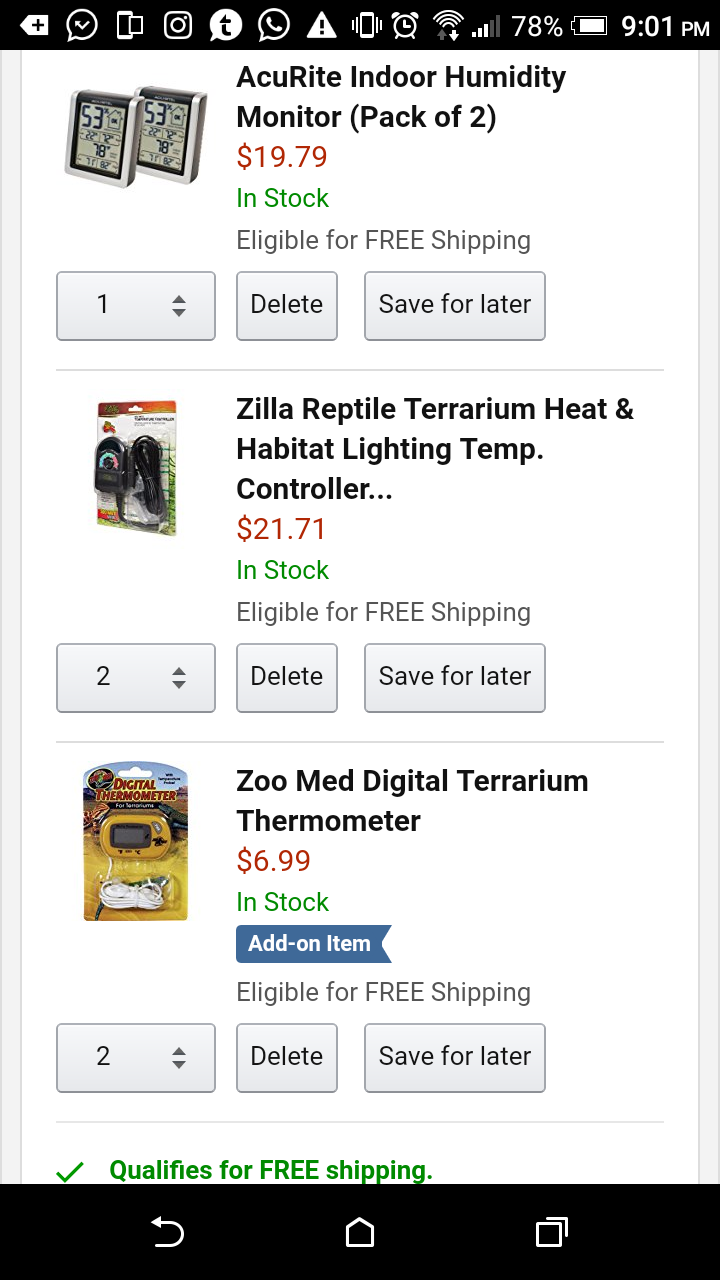Open quantity dropdown for Zoo Med Thermometer

click(136, 1058)
